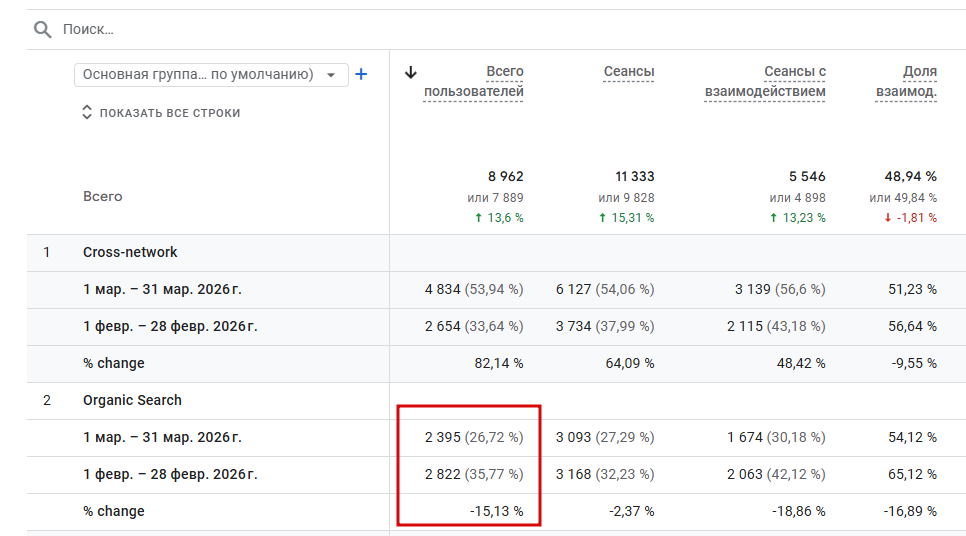
Task: Click Organic Search users change -15,13 %
Action: click(494, 511)
